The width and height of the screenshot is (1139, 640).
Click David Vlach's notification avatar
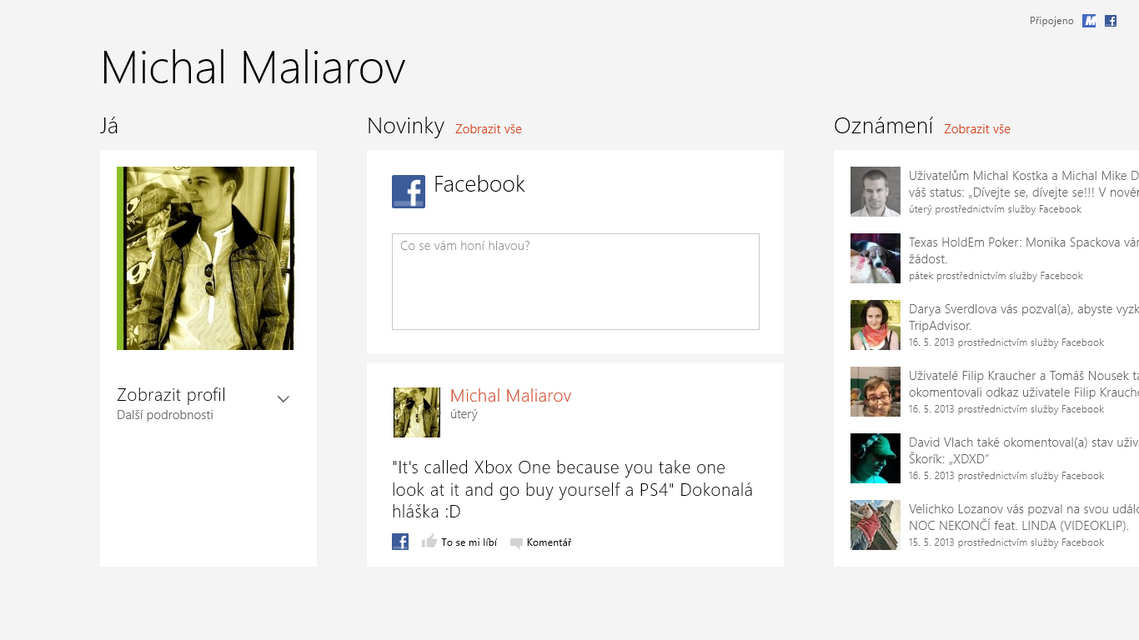875,458
